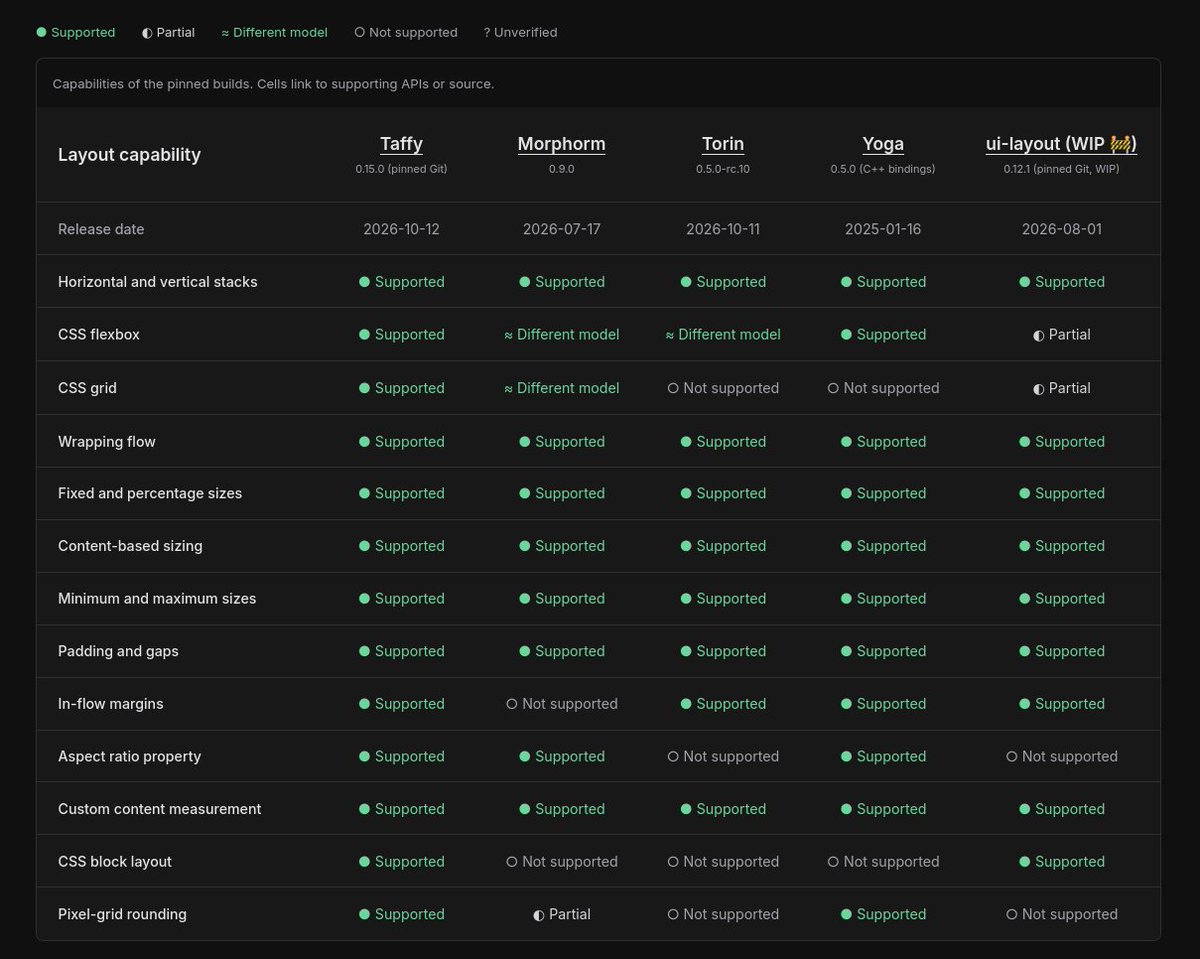Click Yoga's CSS block layout Not supported cell
This screenshot has width=1200, height=959.
(883, 862)
